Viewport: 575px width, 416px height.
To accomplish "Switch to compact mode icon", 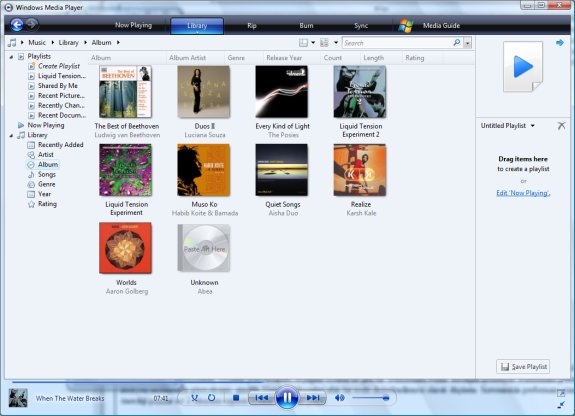I will pyautogui.click(x=561, y=405).
